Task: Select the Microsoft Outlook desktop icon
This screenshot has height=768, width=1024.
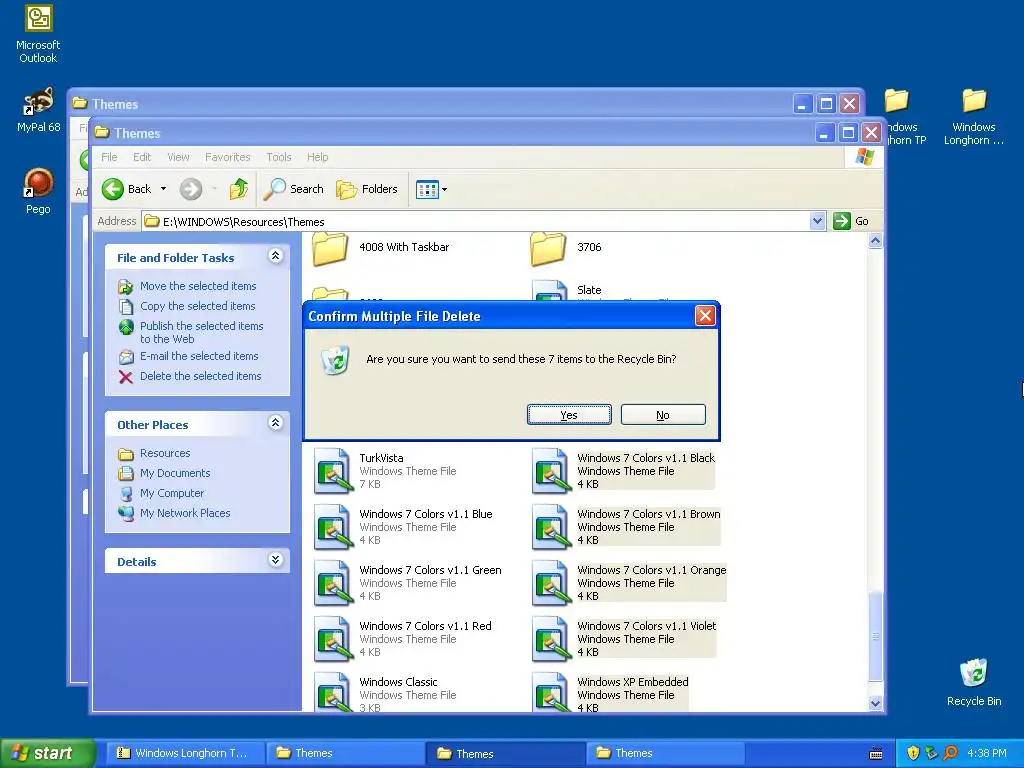Action: (x=38, y=35)
